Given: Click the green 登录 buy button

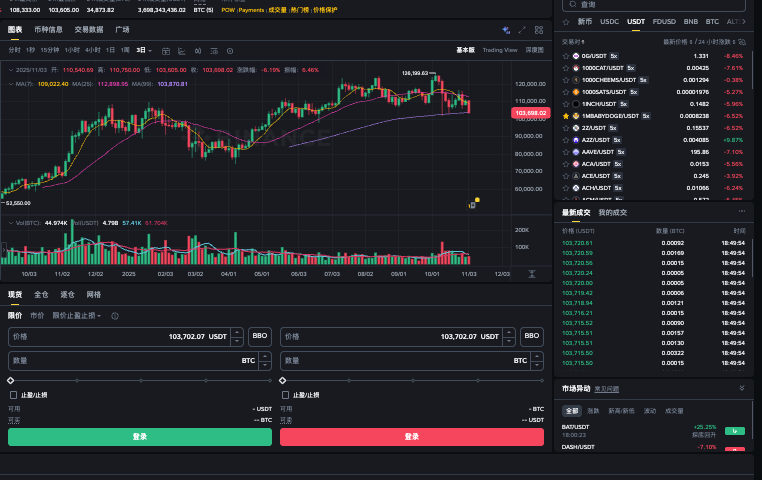Looking at the screenshot, I should point(140,437).
